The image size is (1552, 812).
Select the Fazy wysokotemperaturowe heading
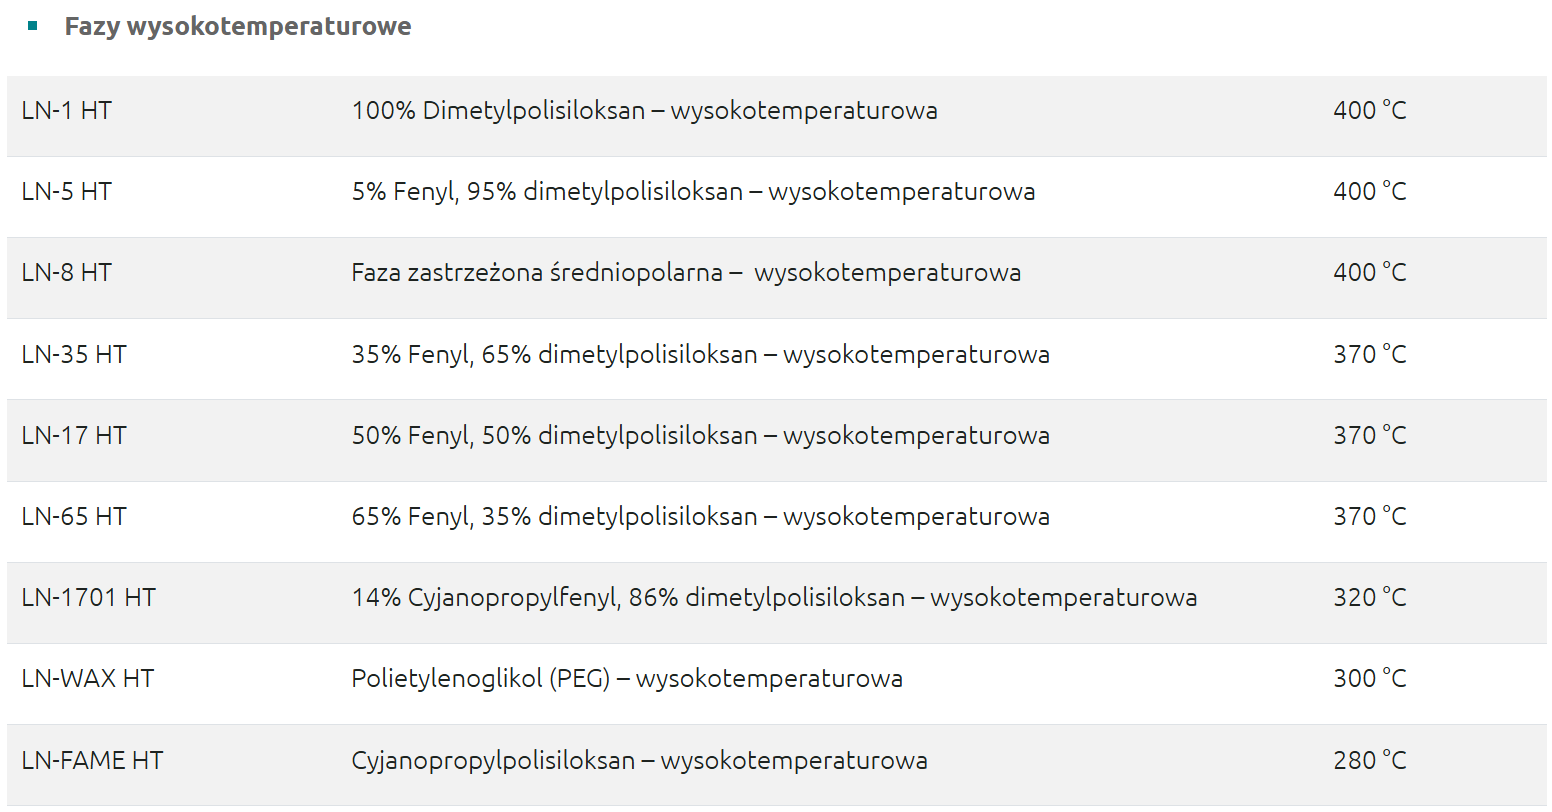coord(237,26)
